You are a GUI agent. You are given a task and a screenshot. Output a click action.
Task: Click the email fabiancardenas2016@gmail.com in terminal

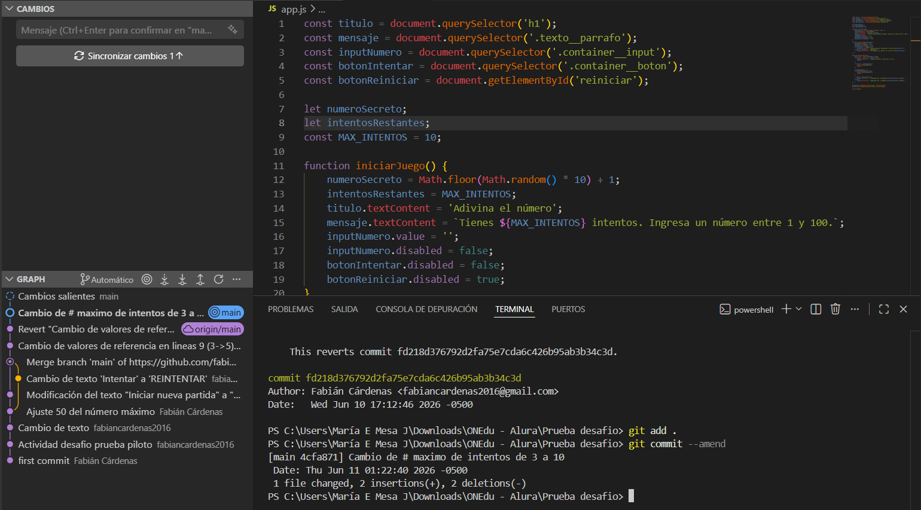(479, 391)
